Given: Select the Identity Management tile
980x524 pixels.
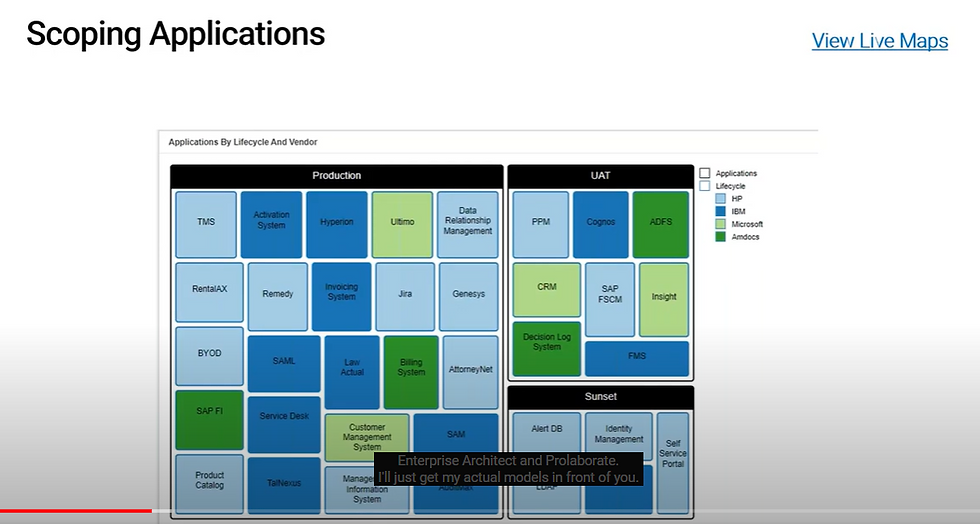Looking at the screenshot, I should tap(619, 437).
